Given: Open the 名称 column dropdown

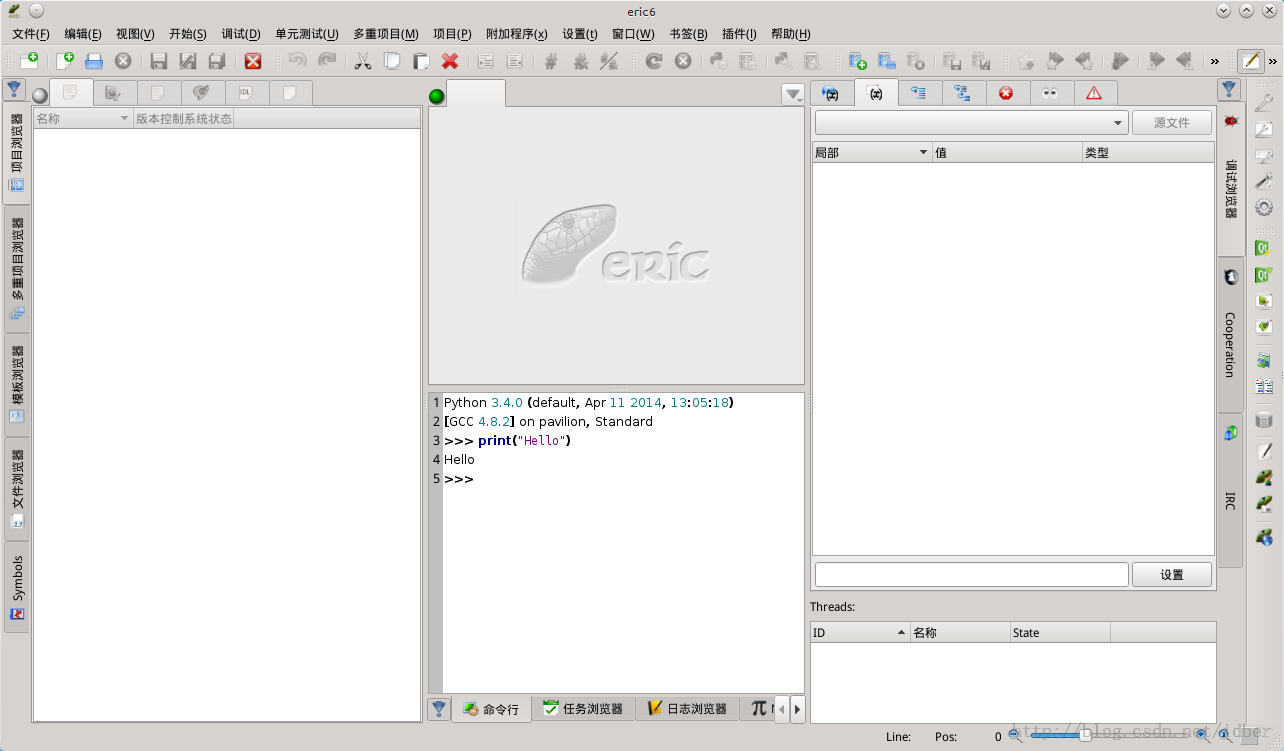Looking at the screenshot, I should point(122,117).
